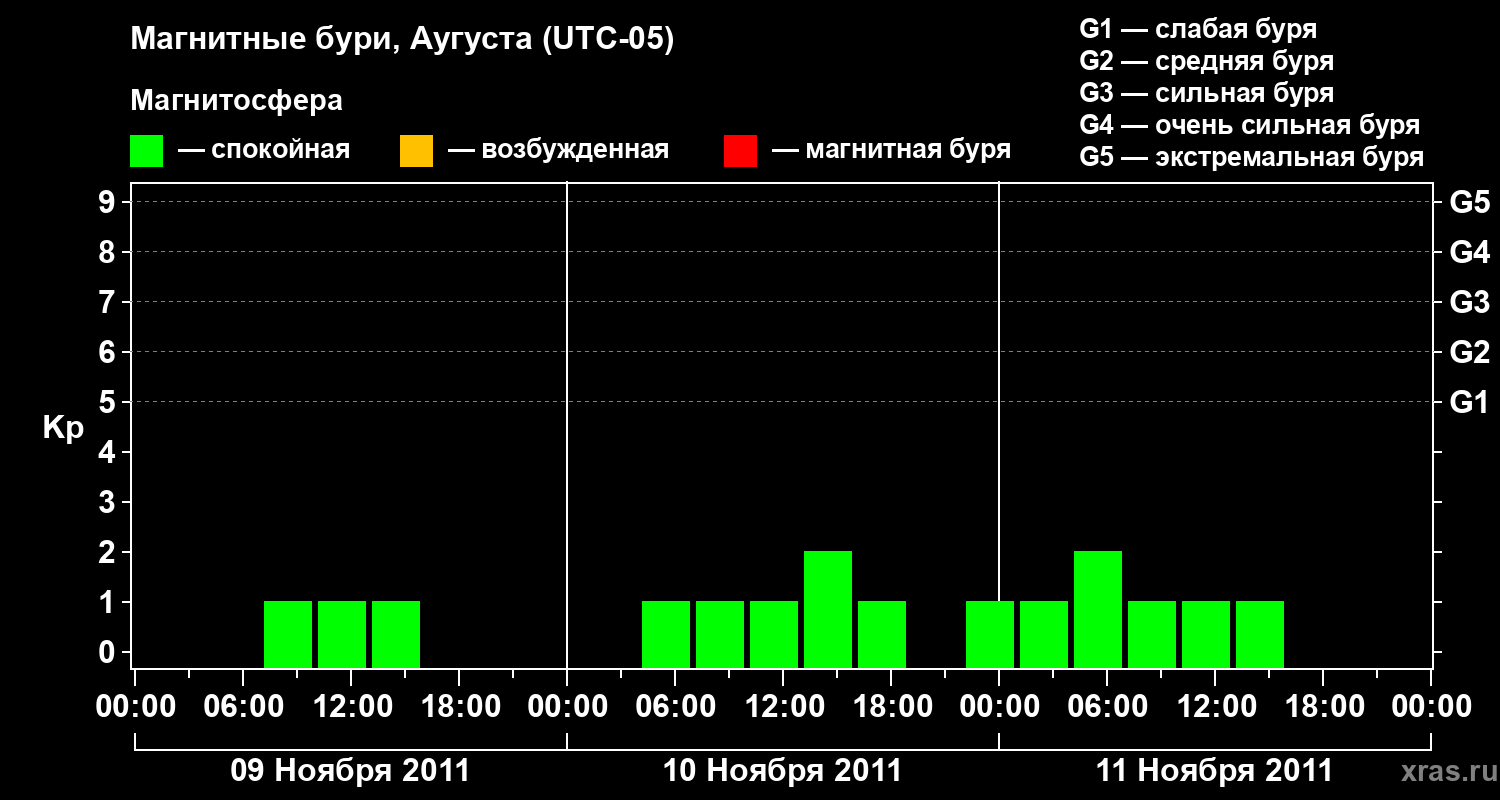Click the 12:00 time label under 09 Ноября

point(351,707)
